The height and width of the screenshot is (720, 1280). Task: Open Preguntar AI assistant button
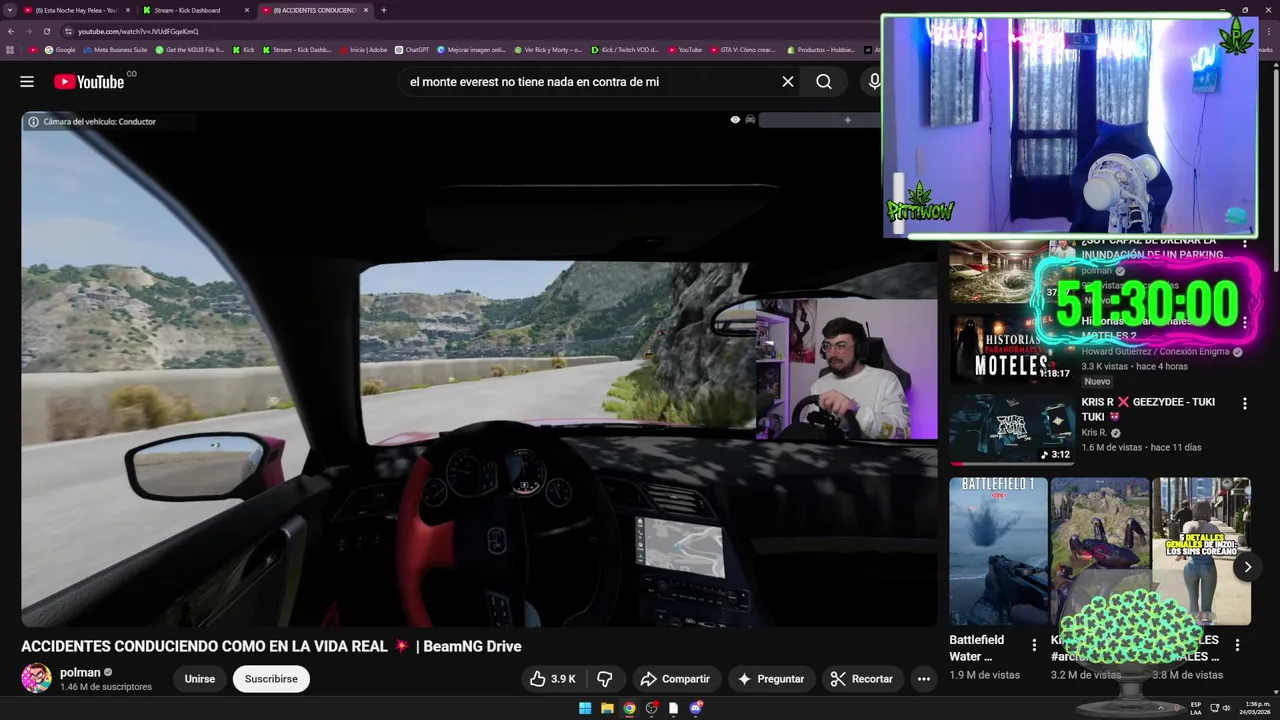click(770, 679)
